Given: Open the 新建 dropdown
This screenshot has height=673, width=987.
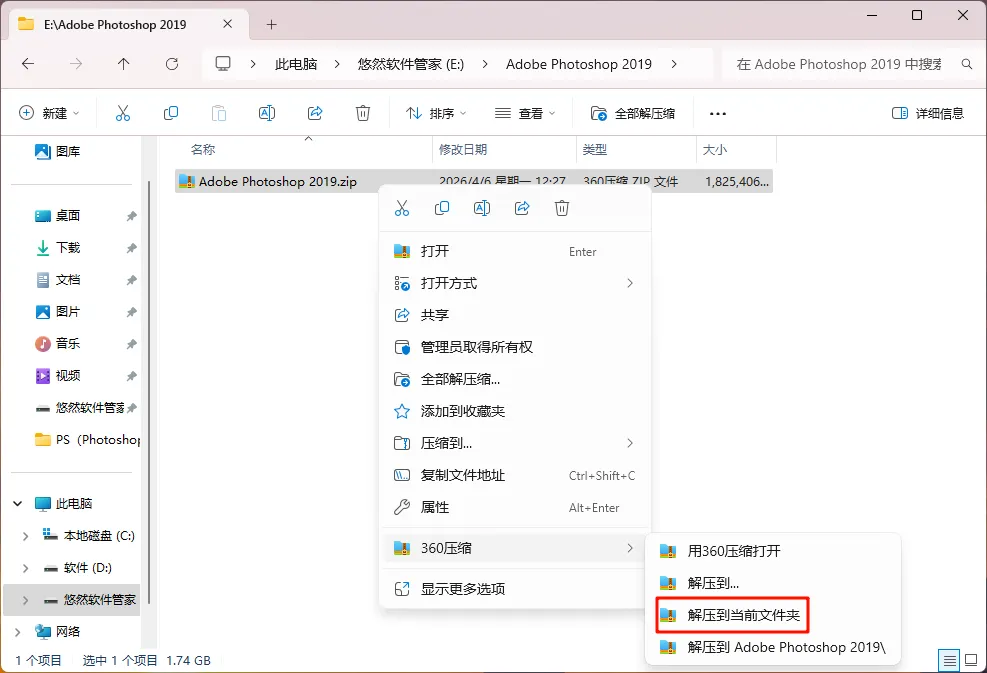Looking at the screenshot, I should point(49,113).
